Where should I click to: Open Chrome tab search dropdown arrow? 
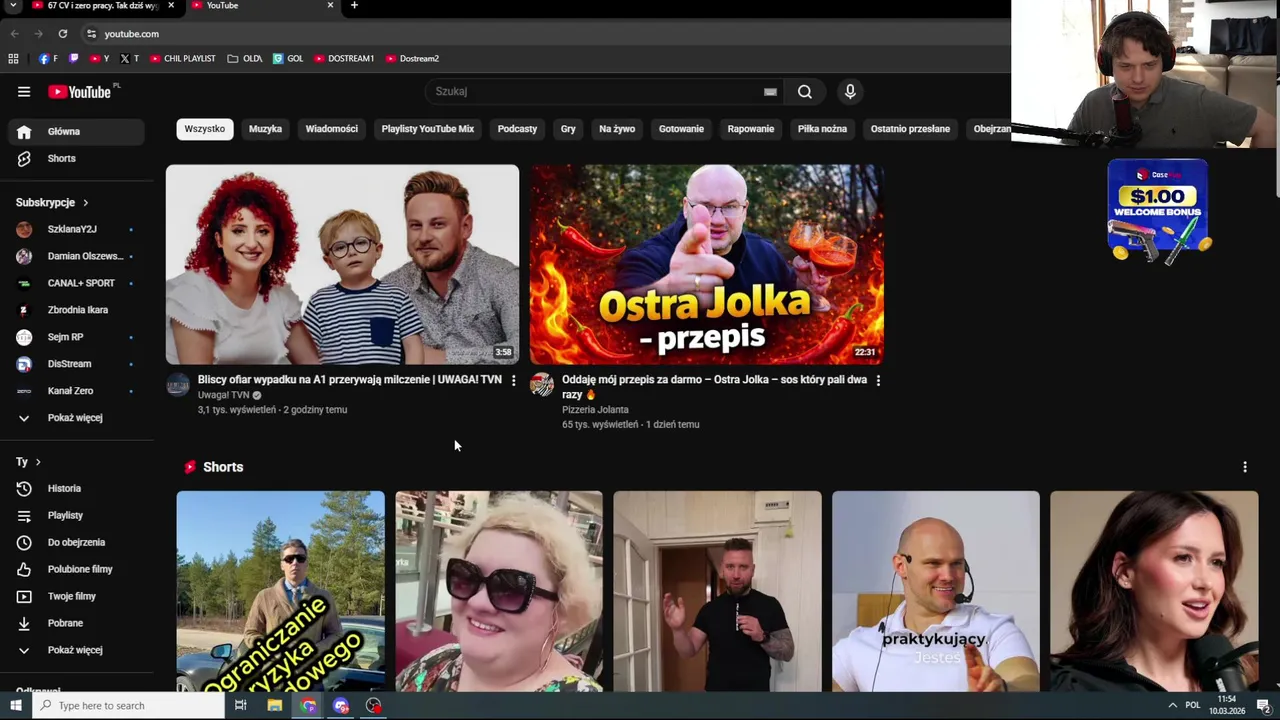pos(13,6)
